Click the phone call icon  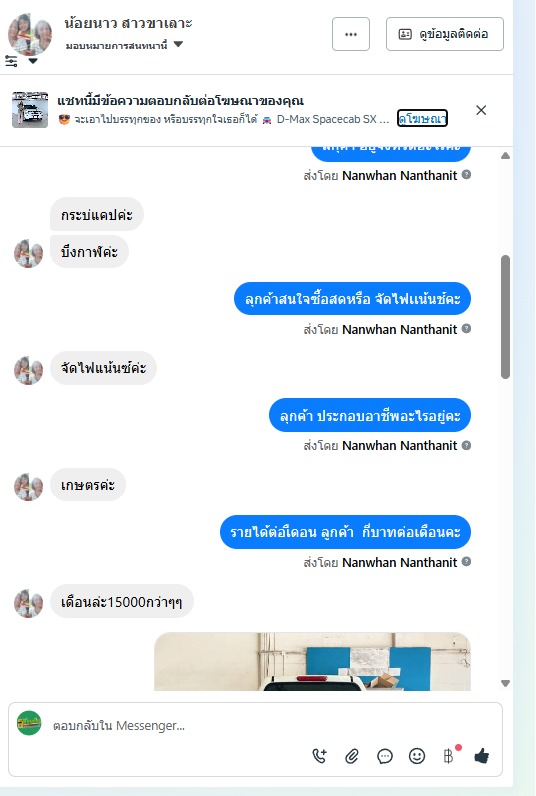pos(320,756)
